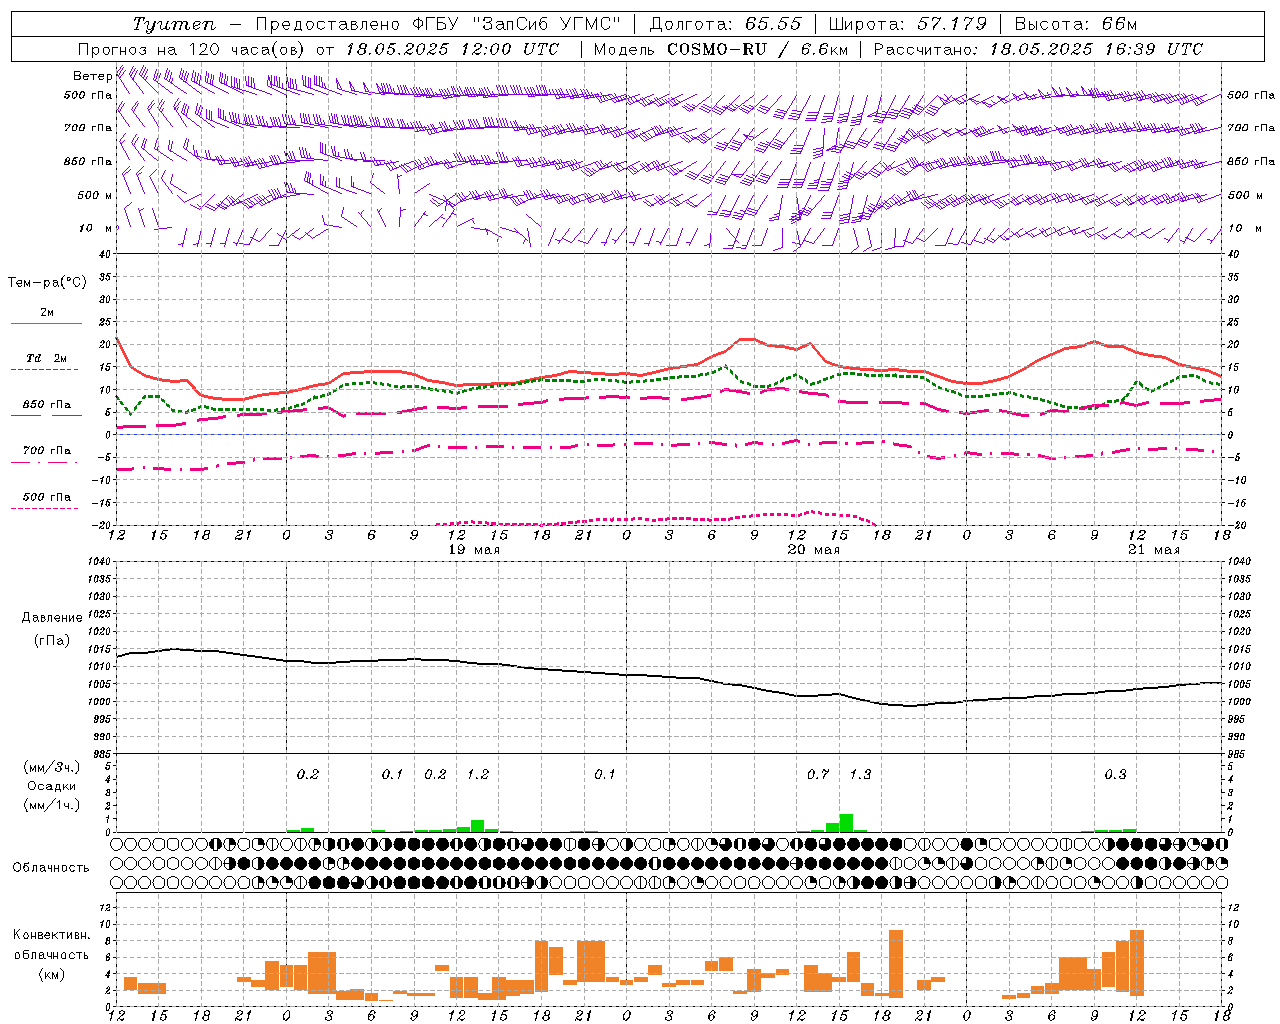Click "10 м" label left of wind panel
This screenshot has height=1024, width=1280.
point(95,228)
